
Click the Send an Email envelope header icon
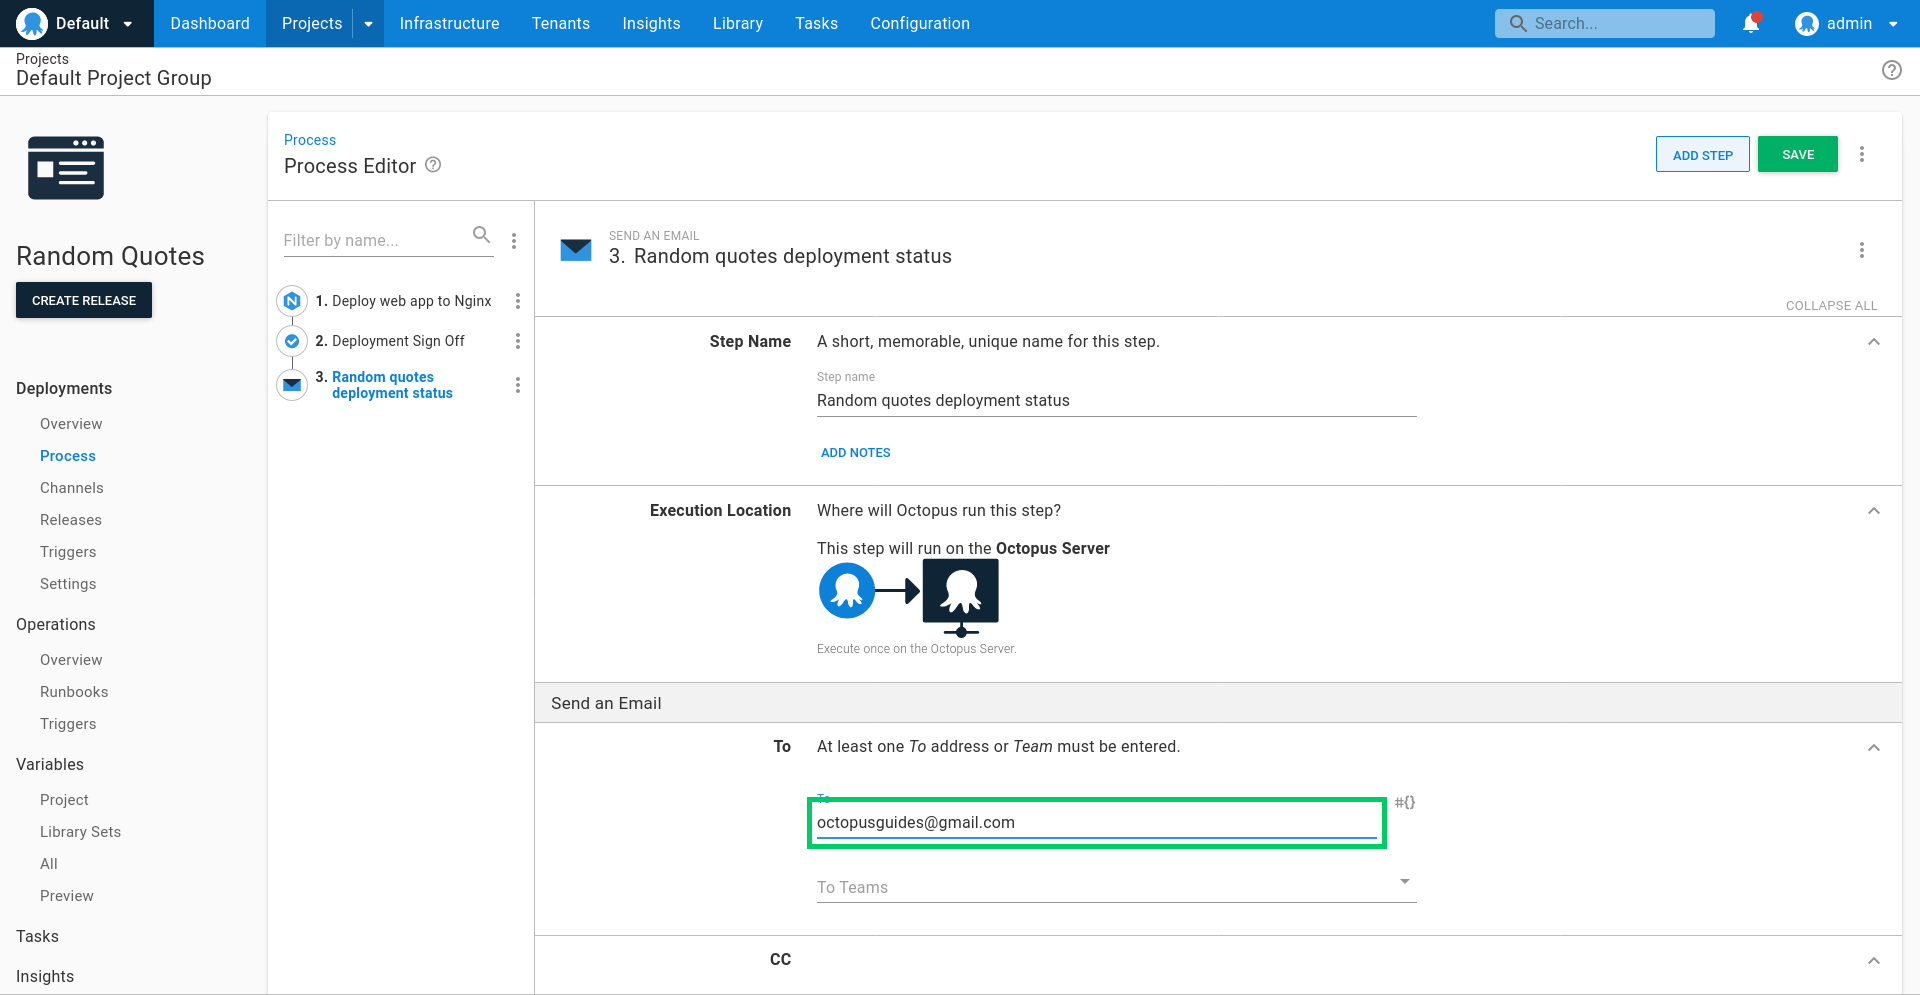(x=576, y=250)
